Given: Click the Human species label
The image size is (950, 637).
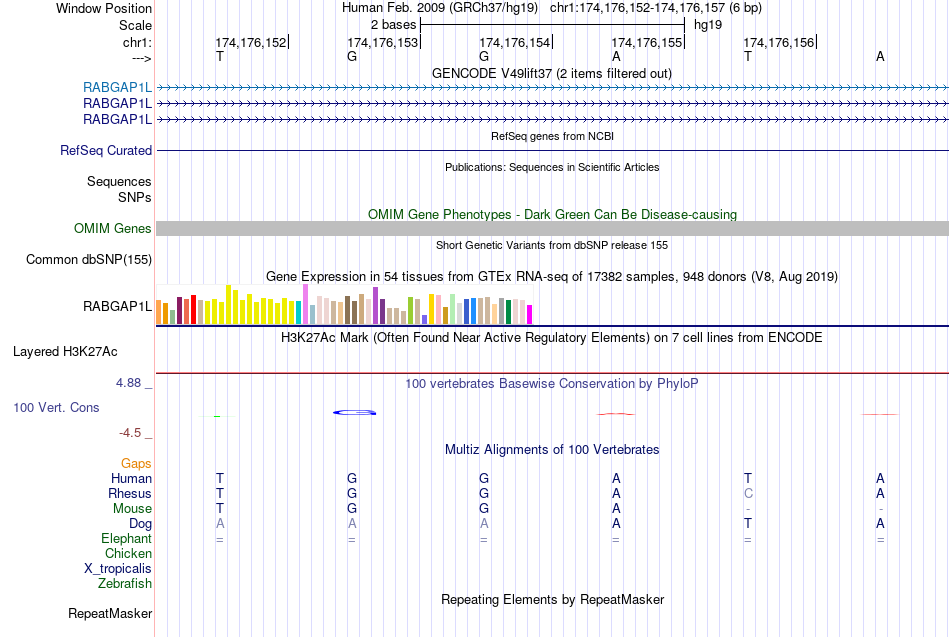Looking at the screenshot, I should [x=131, y=478].
